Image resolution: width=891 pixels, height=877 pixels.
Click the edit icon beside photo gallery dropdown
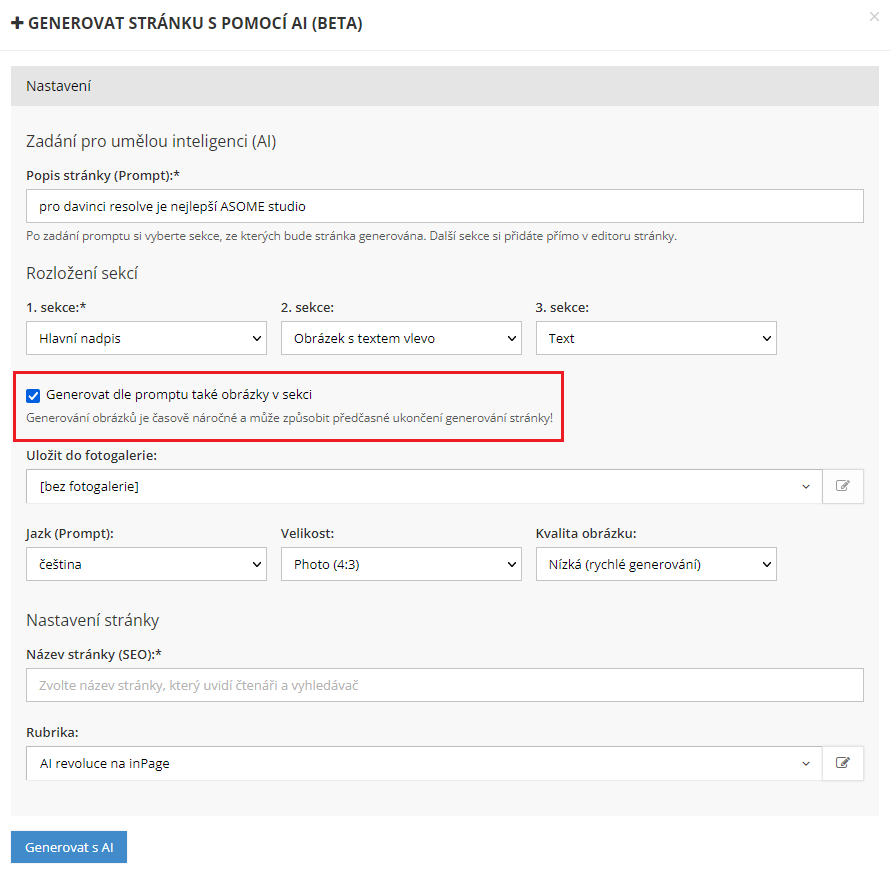[842, 486]
